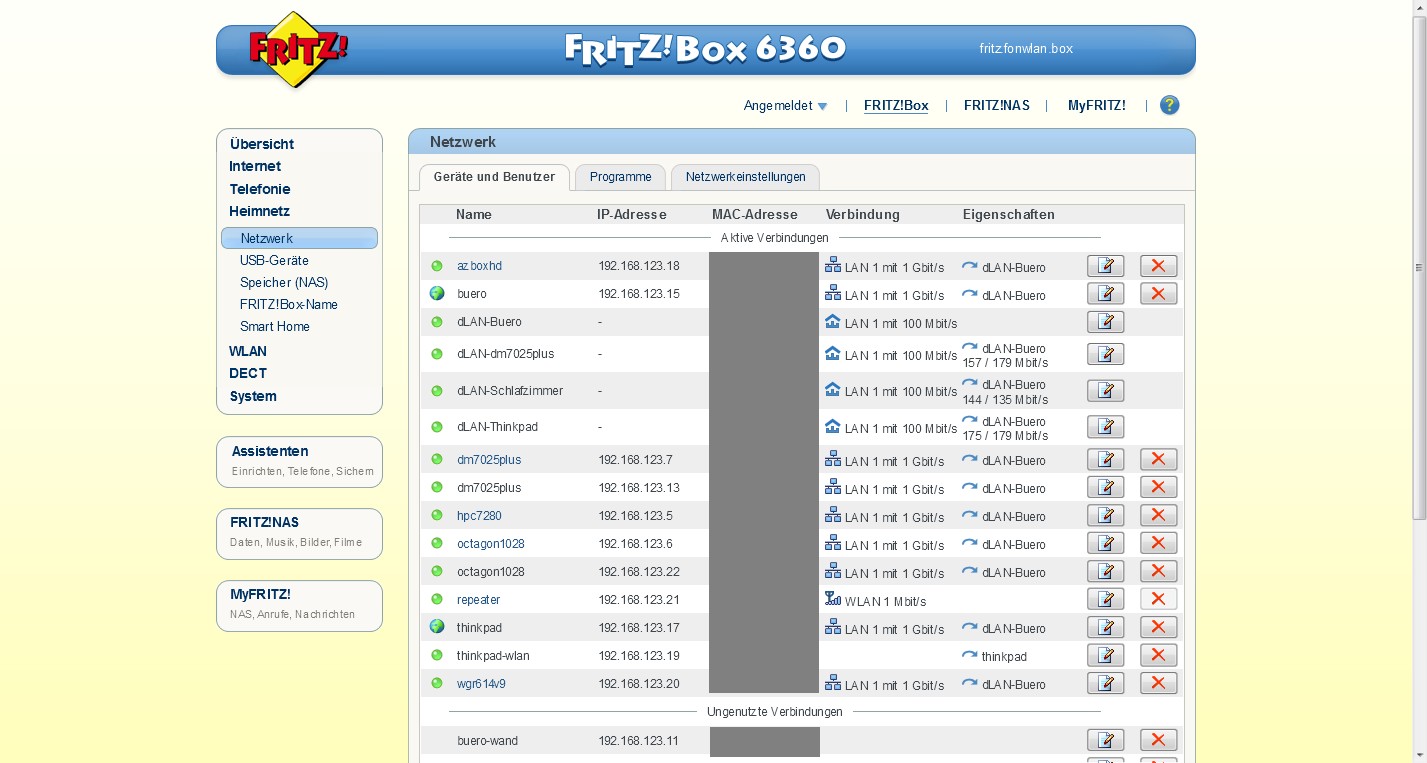This screenshot has height=763, width=1427.
Task: Open Speicher (NAS) submenu item
Action: coord(284,282)
